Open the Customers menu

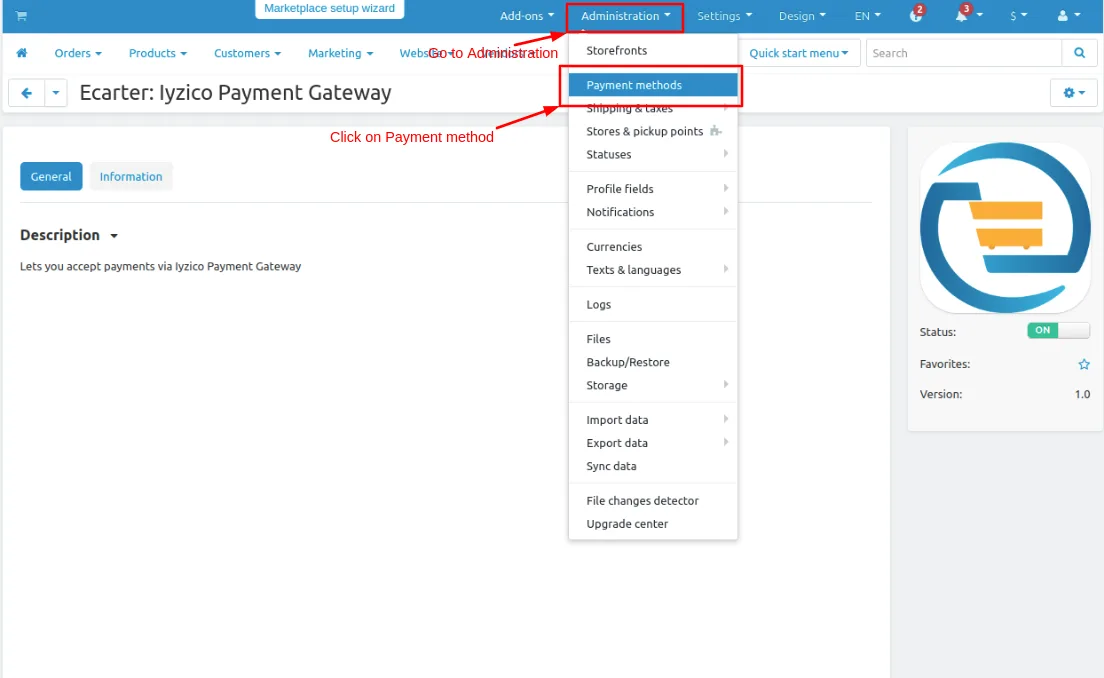tap(247, 53)
